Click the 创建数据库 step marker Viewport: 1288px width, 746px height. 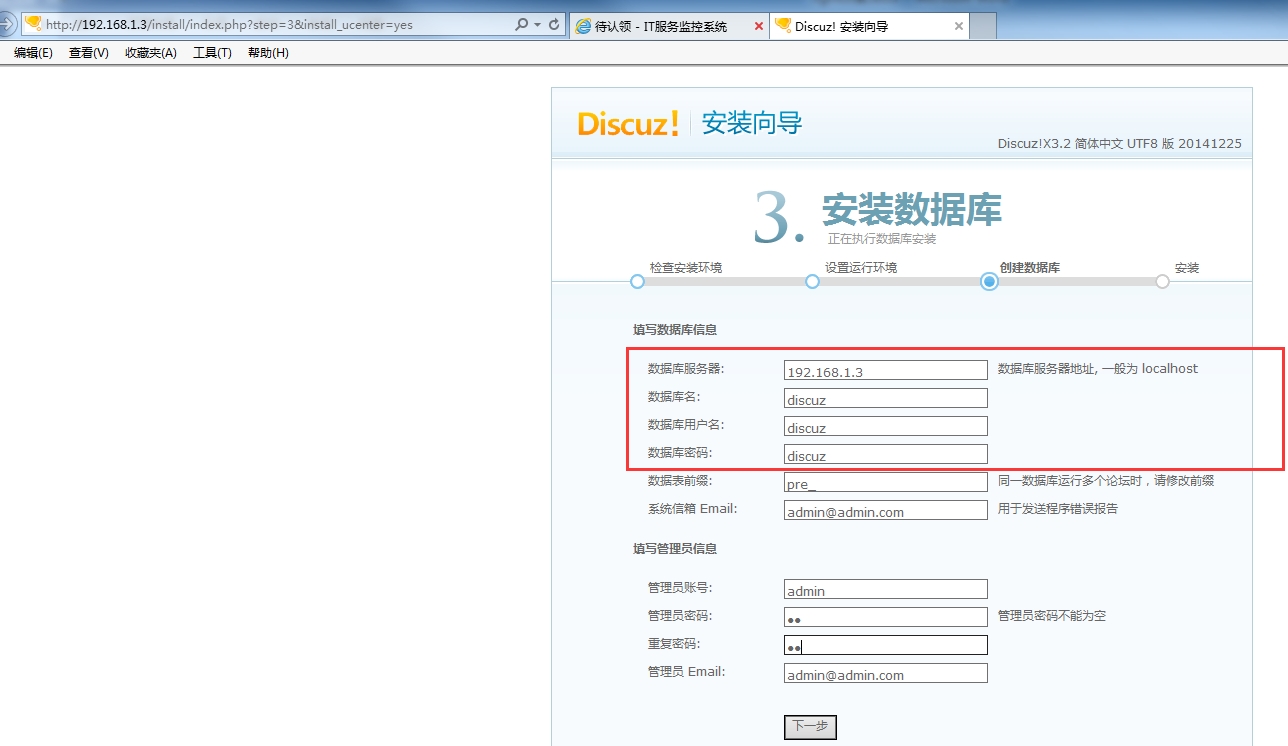pos(989,282)
